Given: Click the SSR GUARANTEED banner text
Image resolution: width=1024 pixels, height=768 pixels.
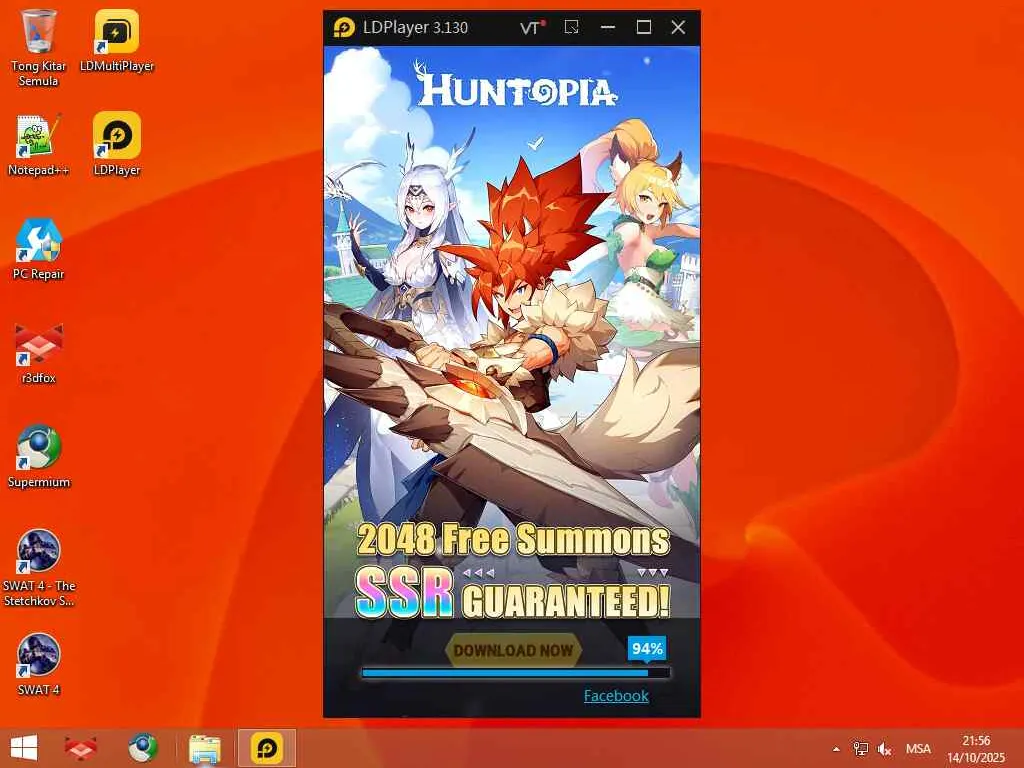Looking at the screenshot, I should [513, 594].
